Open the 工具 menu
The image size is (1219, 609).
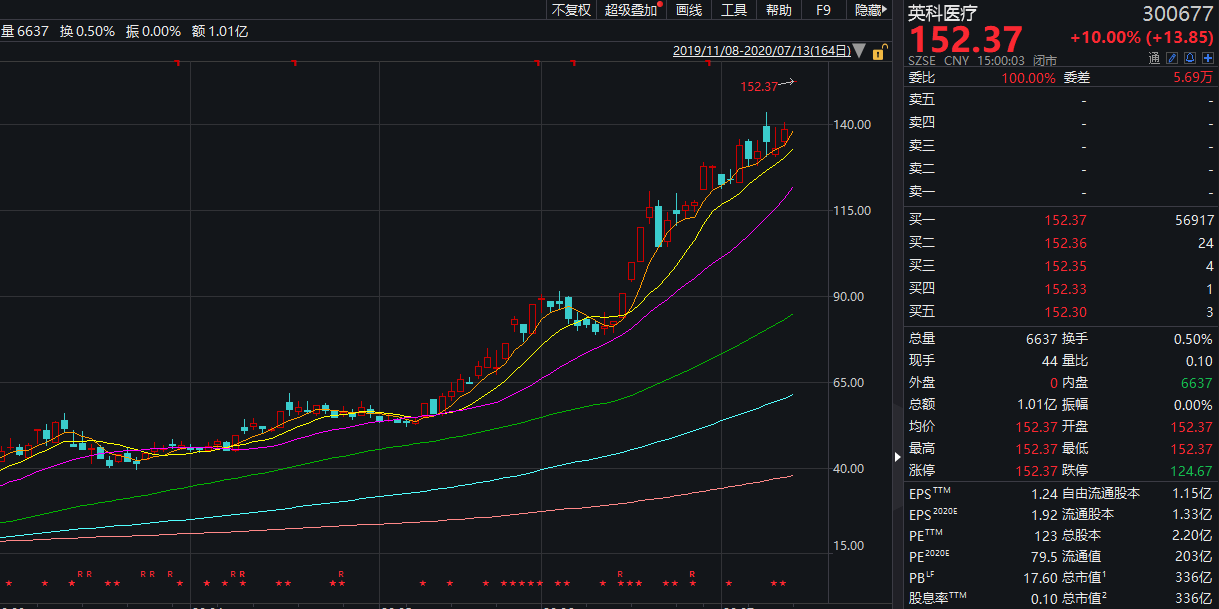pyautogui.click(x=734, y=10)
